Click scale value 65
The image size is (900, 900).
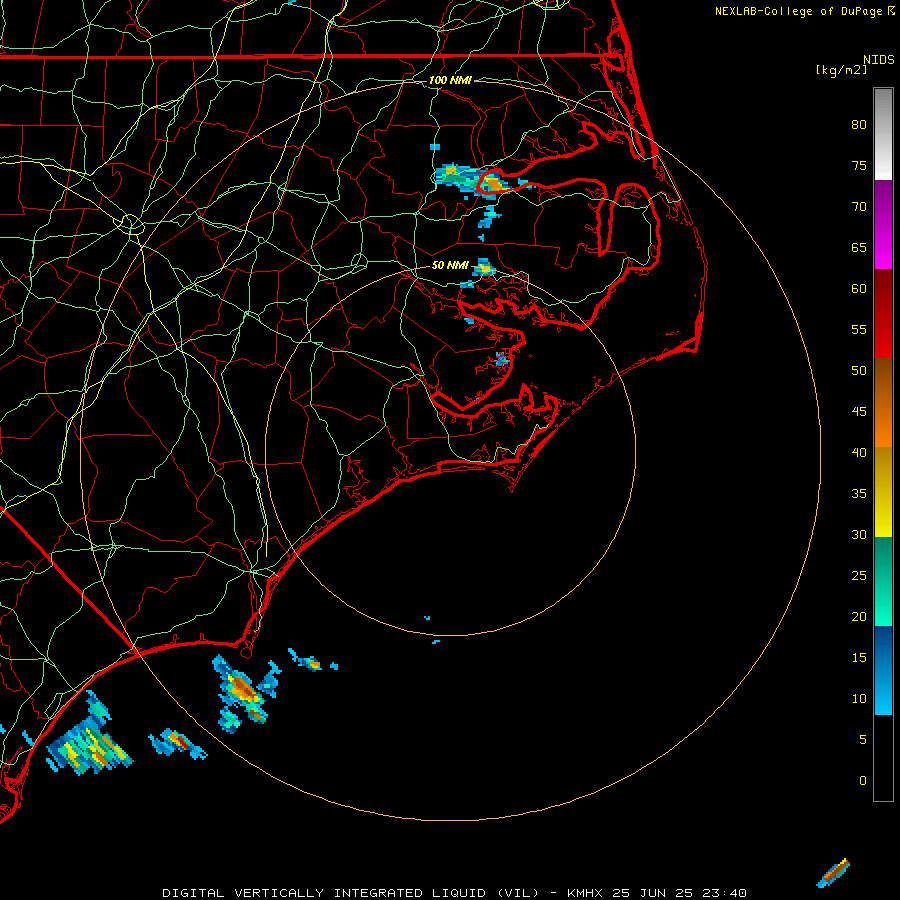(859, 248)
